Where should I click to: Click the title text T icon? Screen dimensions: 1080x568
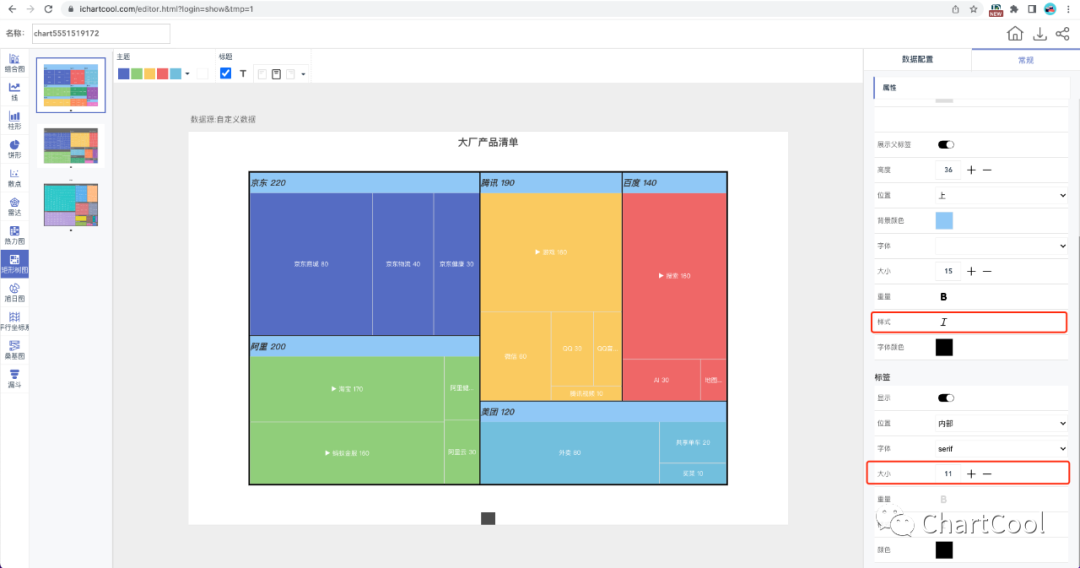click(242, 74)
